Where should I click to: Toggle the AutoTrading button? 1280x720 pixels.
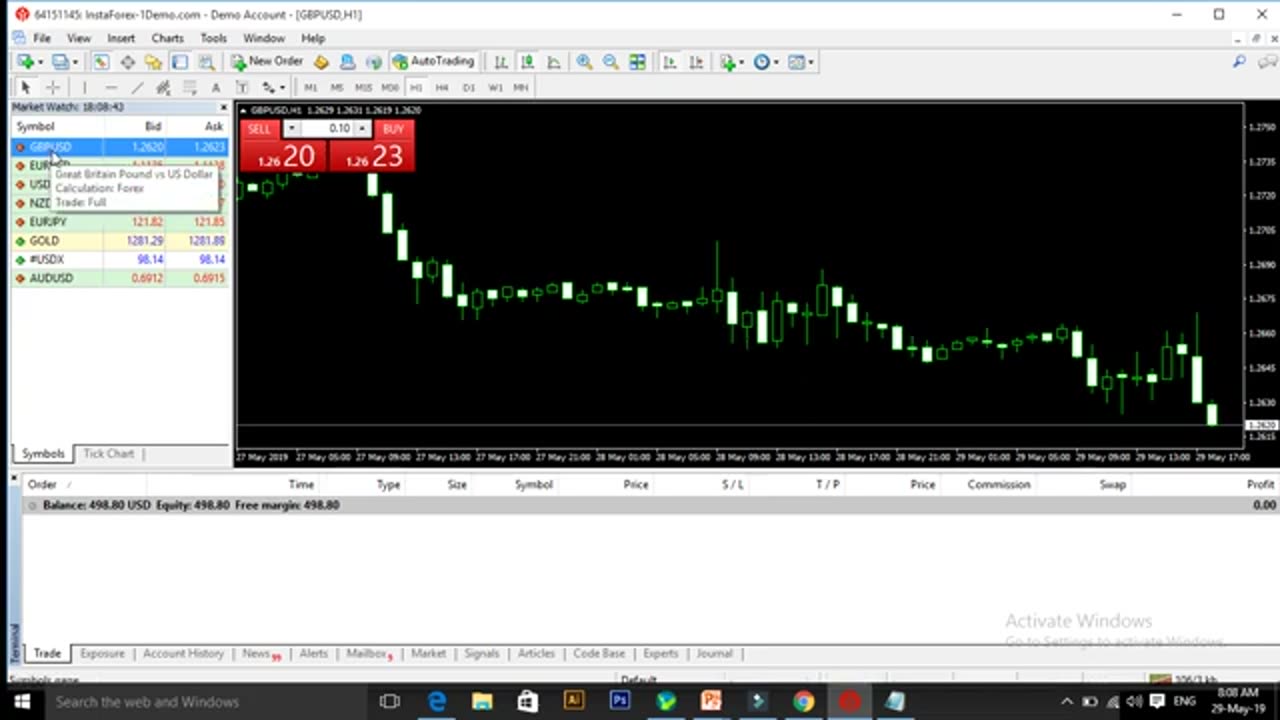[x=433, y=62]
